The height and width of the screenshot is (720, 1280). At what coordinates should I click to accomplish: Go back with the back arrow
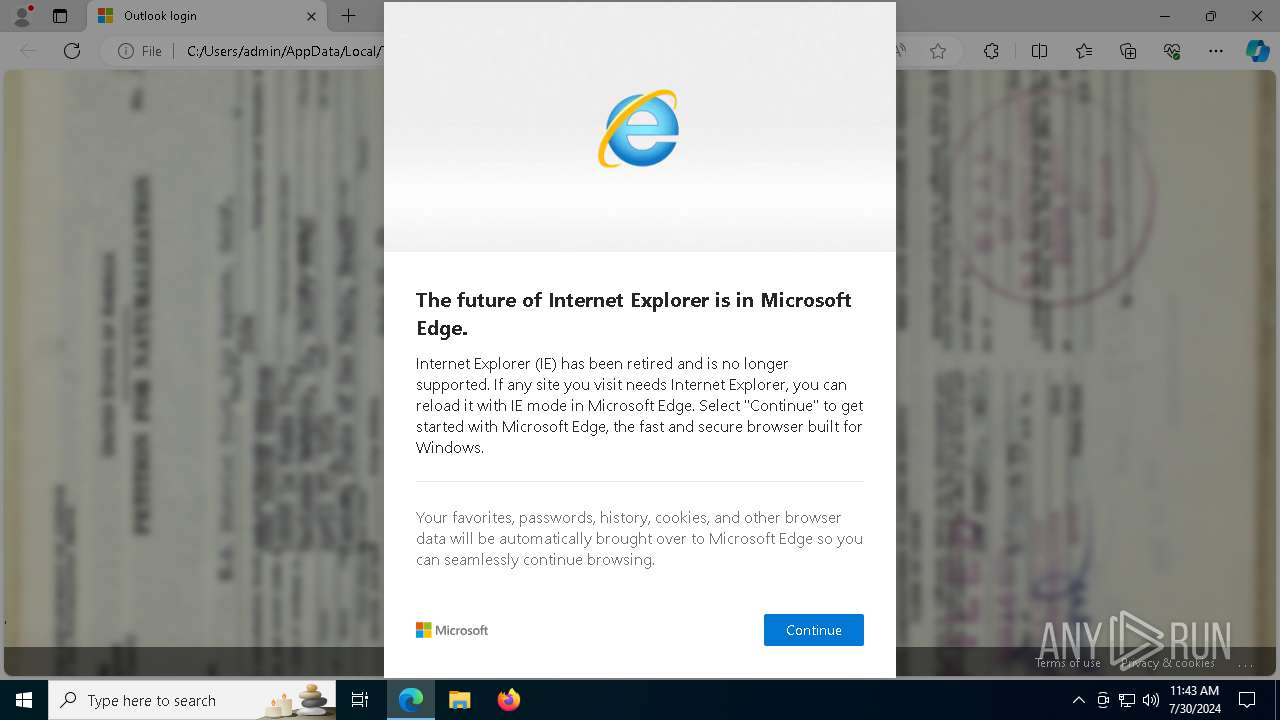[28, 51]
